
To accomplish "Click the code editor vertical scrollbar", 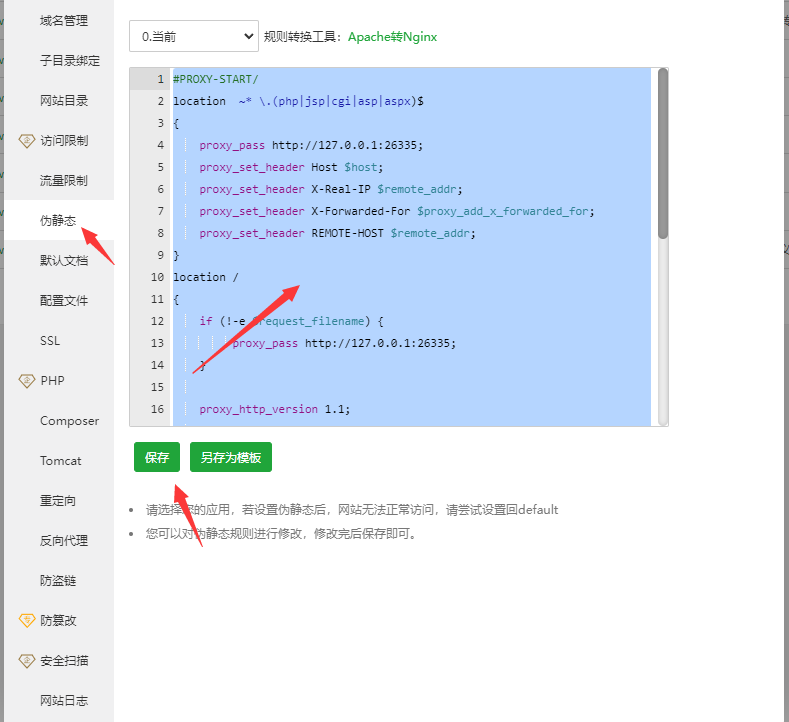I will [662, 155].
